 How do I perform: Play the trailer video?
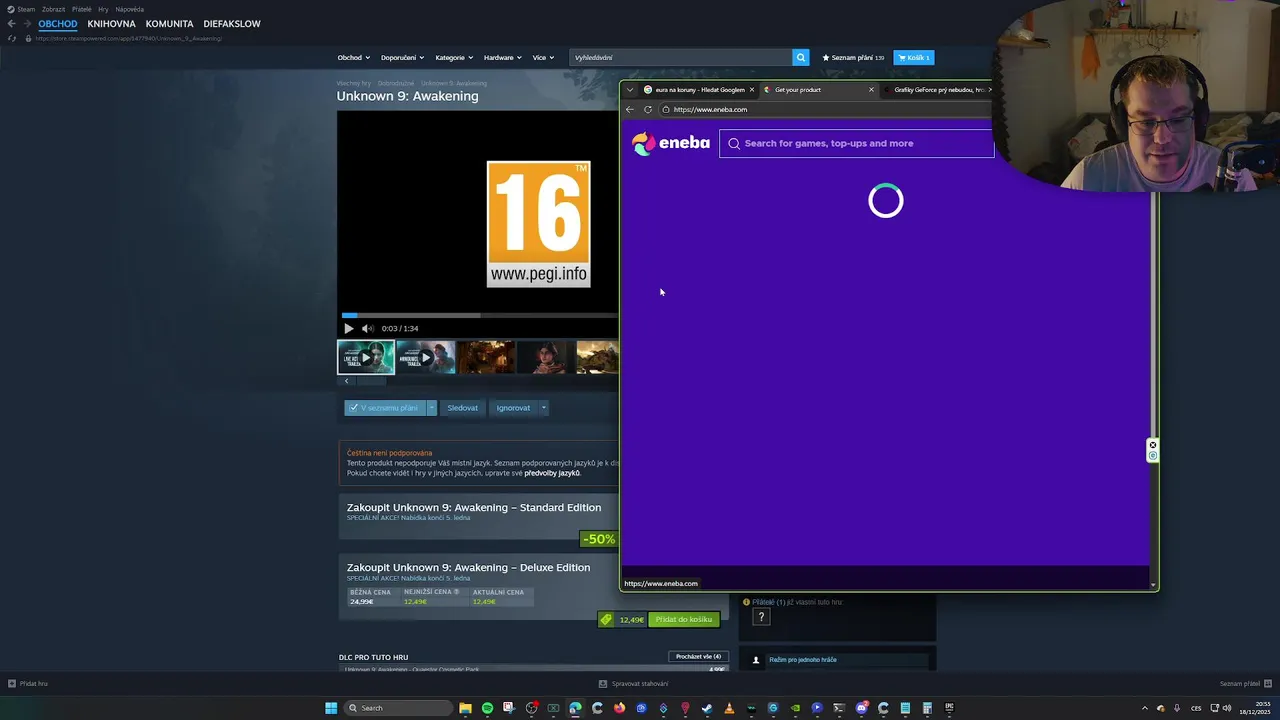pos(348,328)
